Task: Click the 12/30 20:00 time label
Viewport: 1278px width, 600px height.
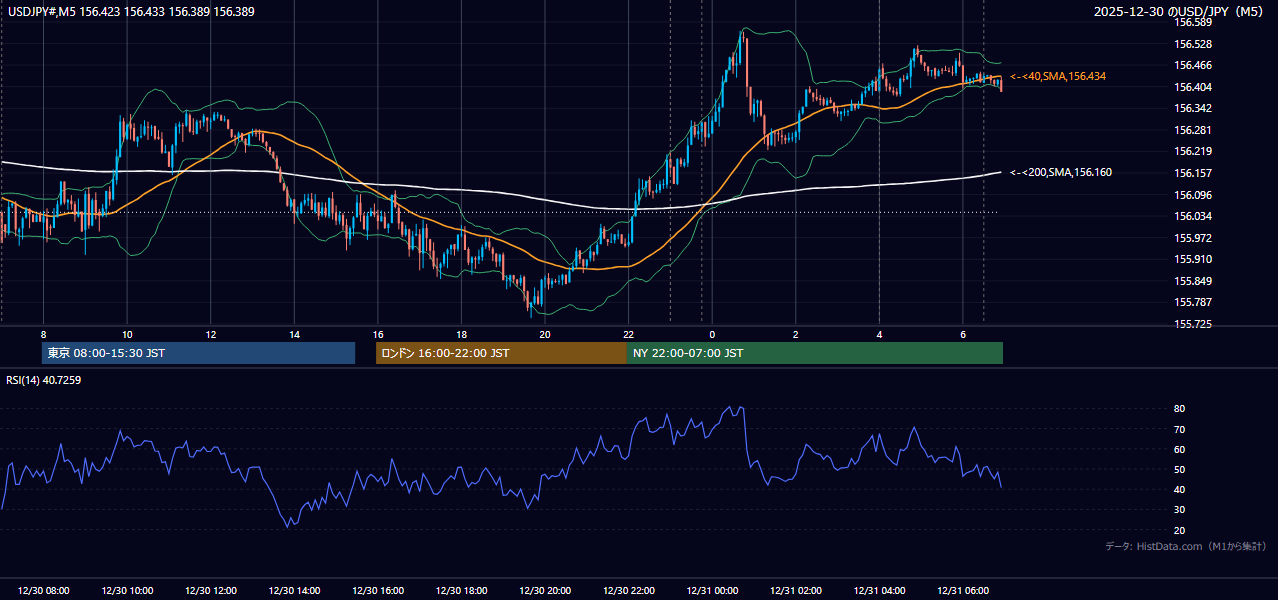Action: [x=545, y=591]
